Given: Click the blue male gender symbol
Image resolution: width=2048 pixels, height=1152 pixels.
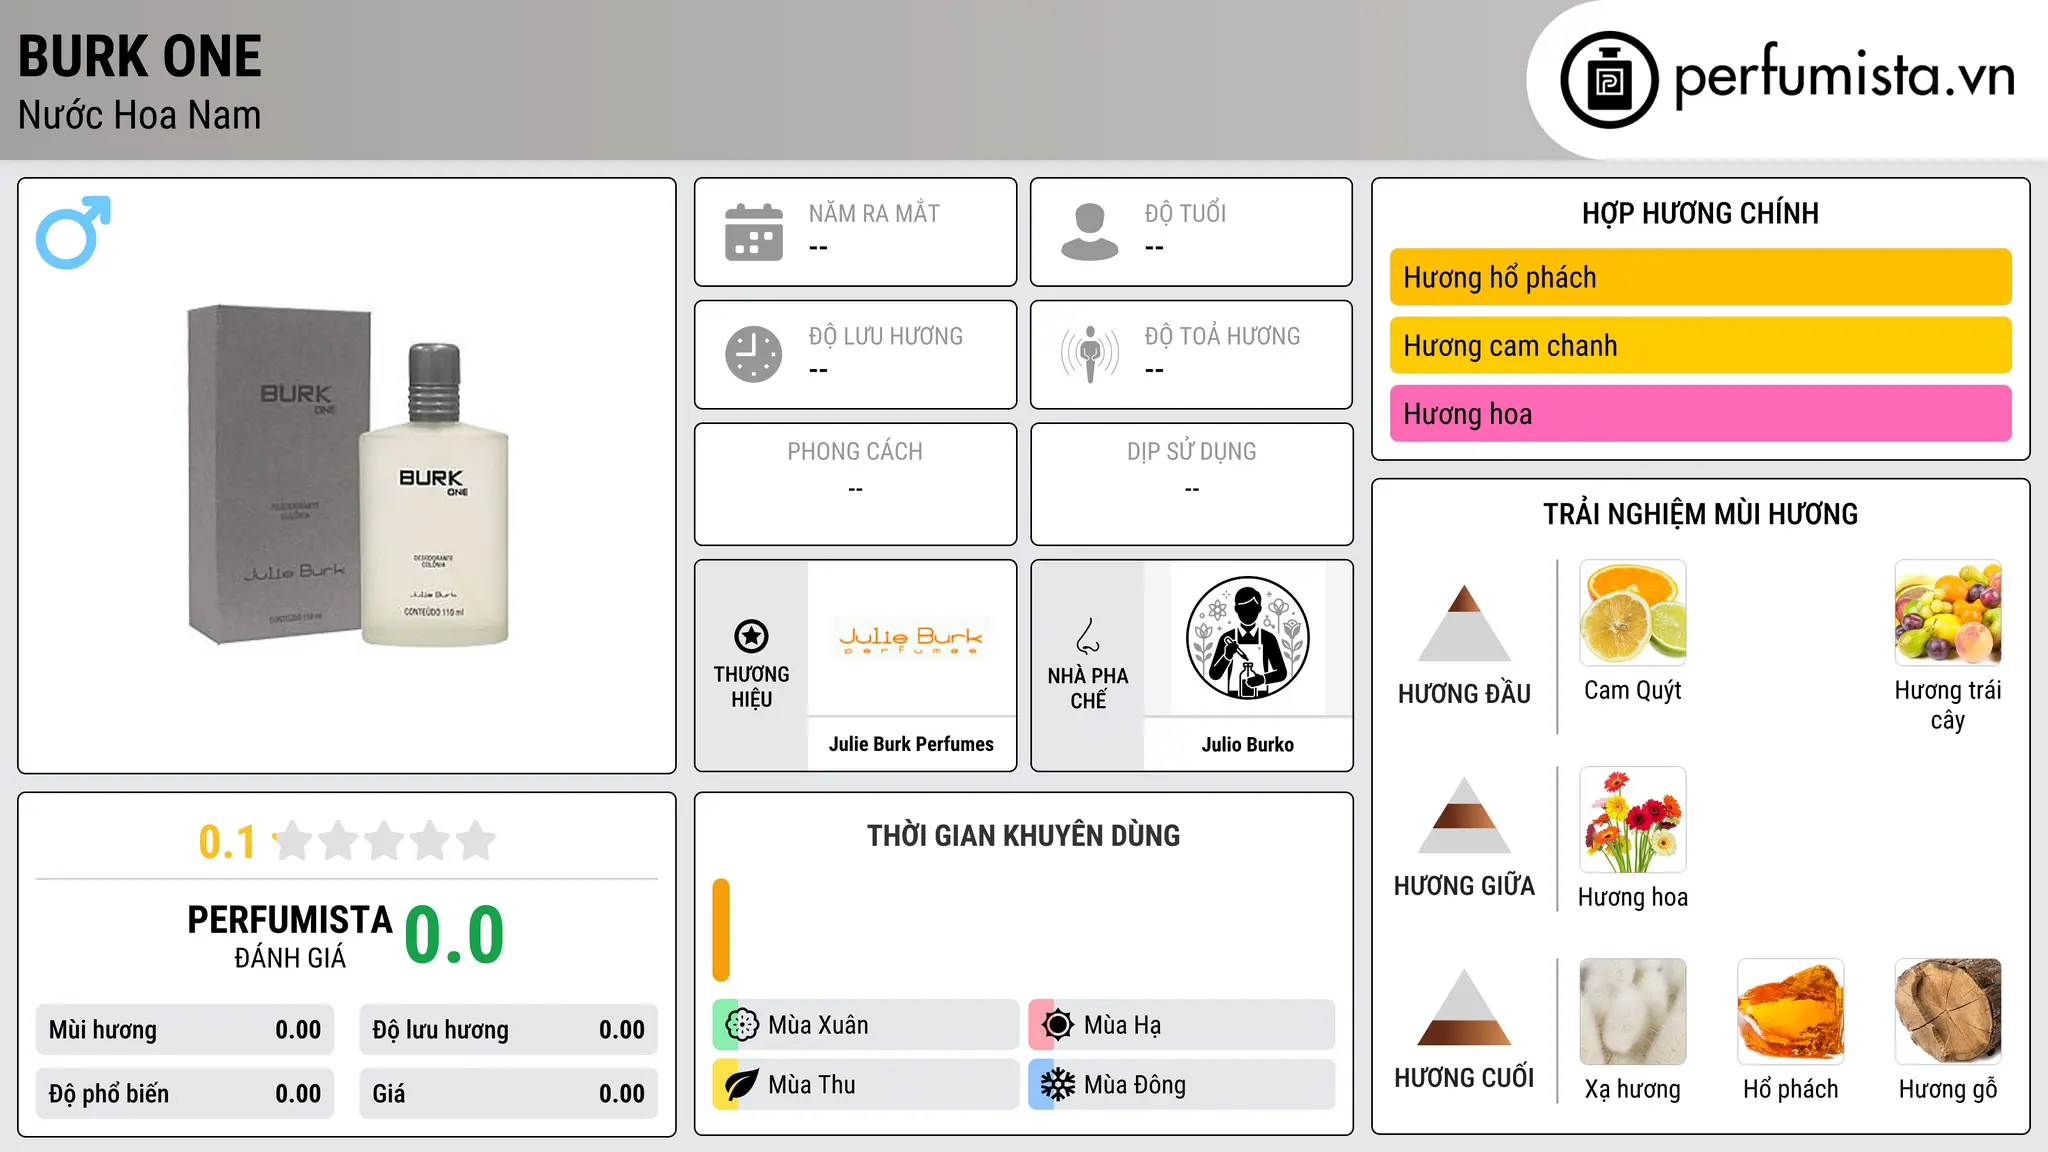Looking at the screenshot, I should [73, 232].
